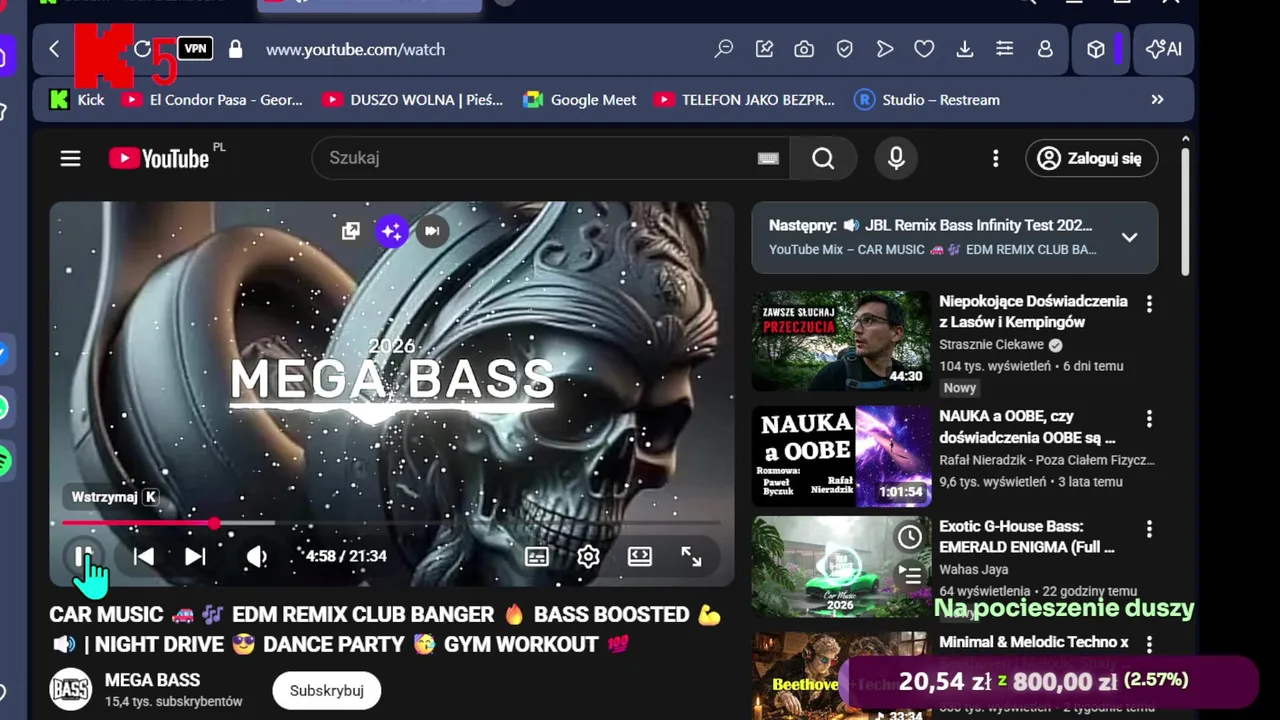Click the 4:58 / 21:34 time display
Screen dimensions: 1280x720
click(346, 556)
